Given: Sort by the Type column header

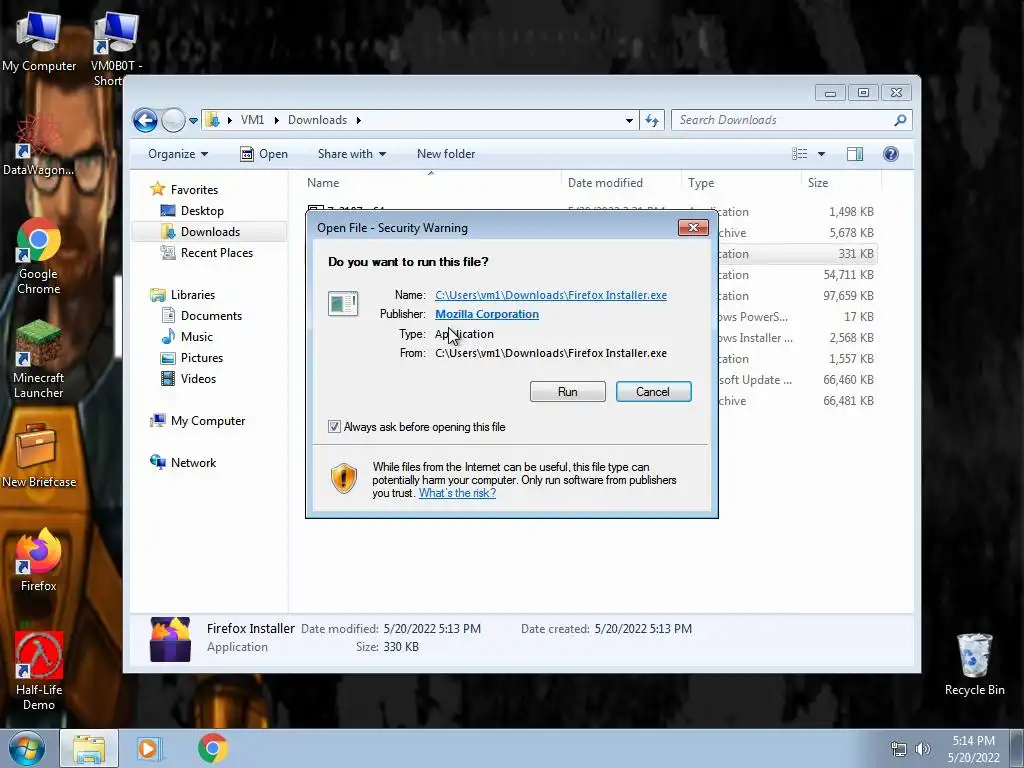Looking at the screenshot, I should click(741, 183).
